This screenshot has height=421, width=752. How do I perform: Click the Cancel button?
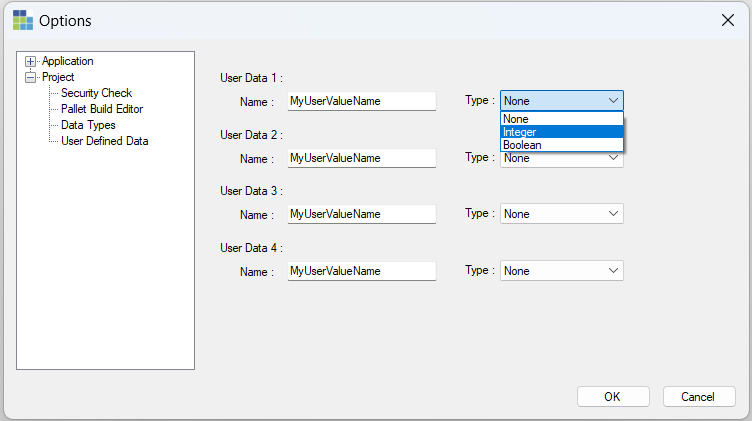(698, 397)
